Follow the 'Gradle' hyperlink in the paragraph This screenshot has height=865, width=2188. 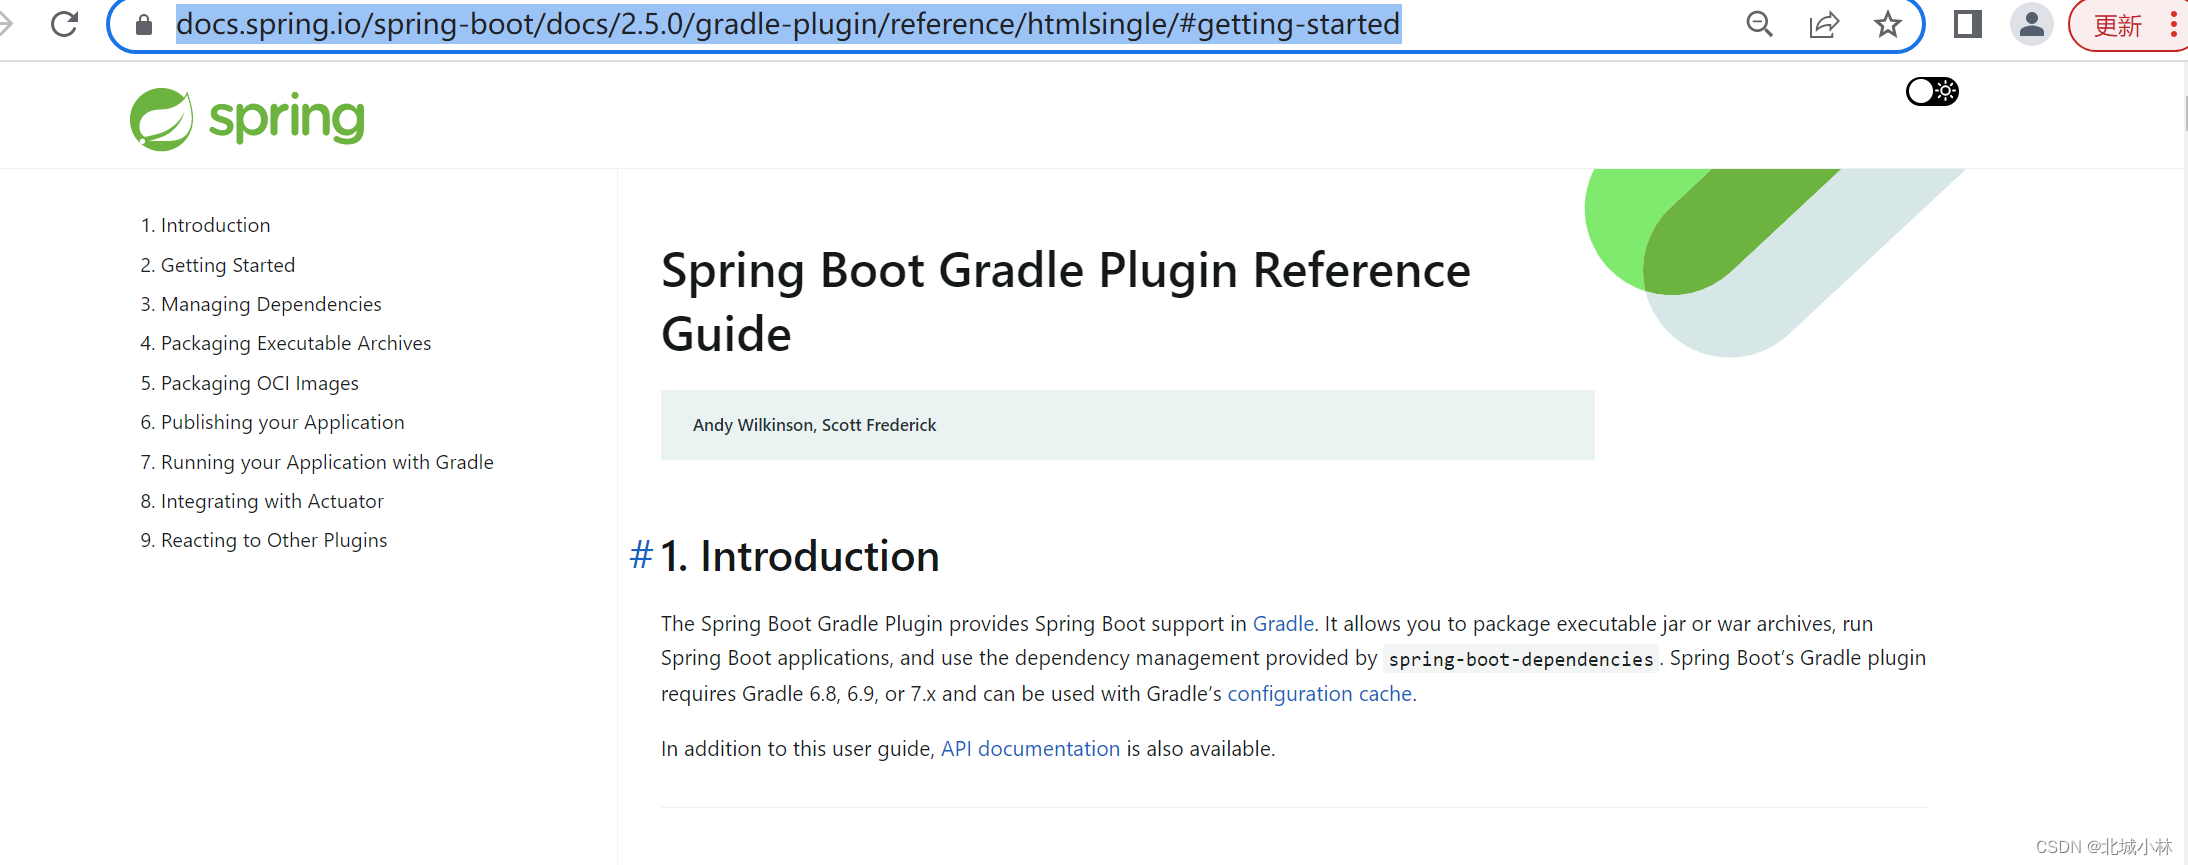(1283, 624)
